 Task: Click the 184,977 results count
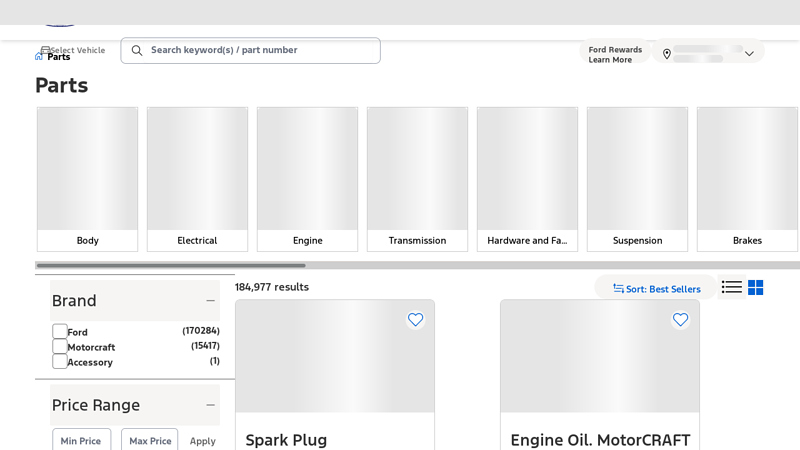272,287
